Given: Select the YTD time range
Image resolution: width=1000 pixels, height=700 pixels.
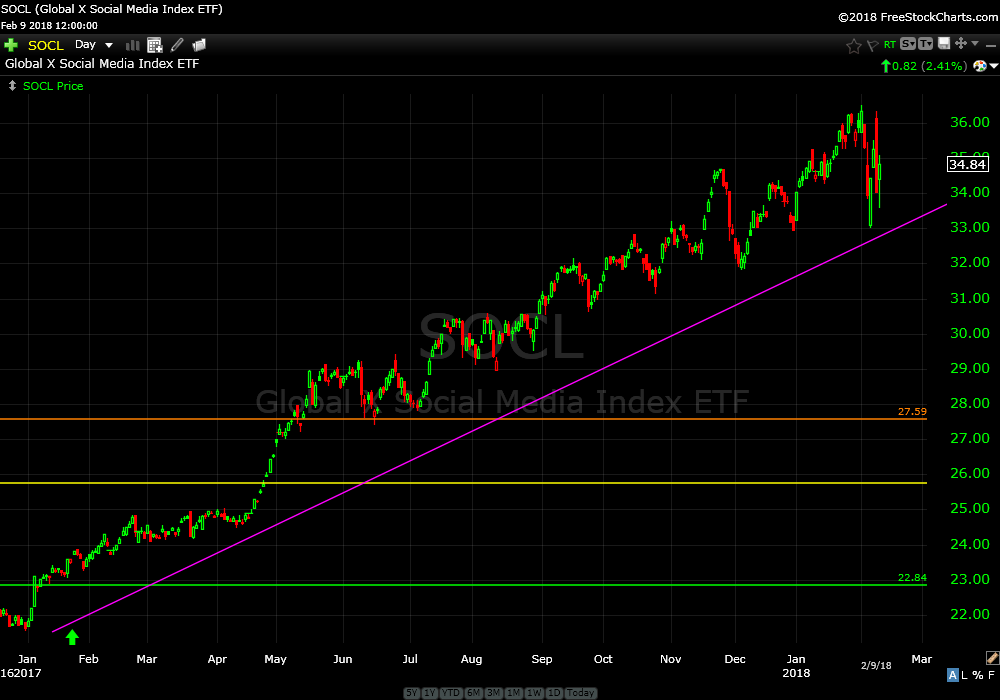Looking at the screenshot, I should [453, 693].
